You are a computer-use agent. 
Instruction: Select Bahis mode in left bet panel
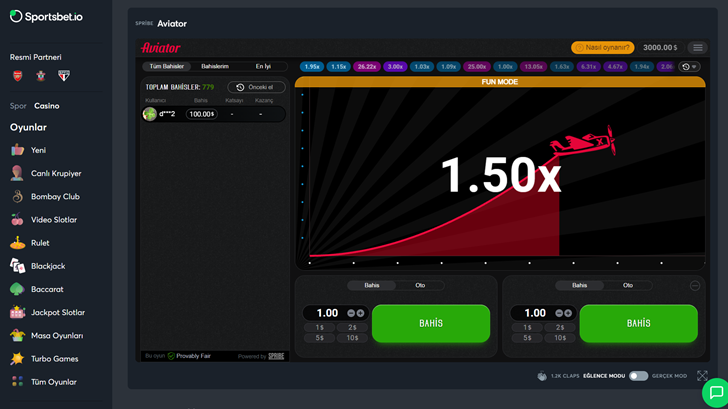[x=372, y=286]
